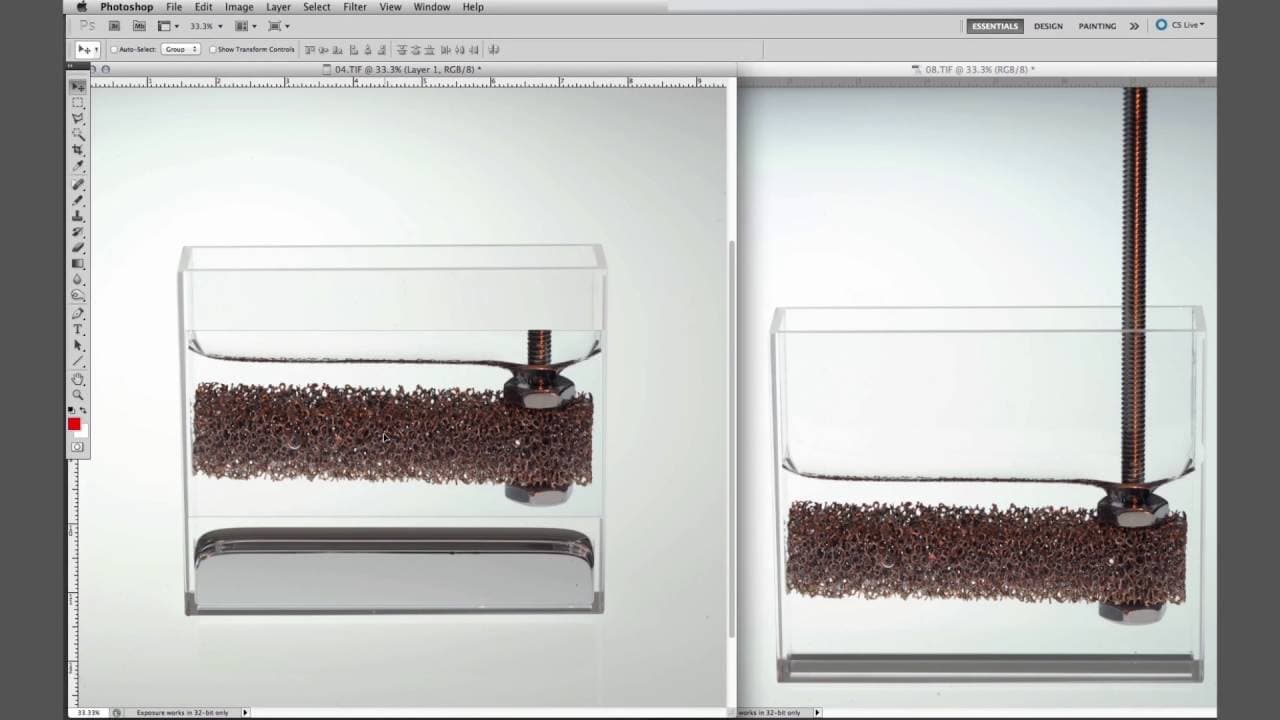This screenshot has height=720, width=1280.
Task: Open the Move tool preset picker
Action: [88, 49]
